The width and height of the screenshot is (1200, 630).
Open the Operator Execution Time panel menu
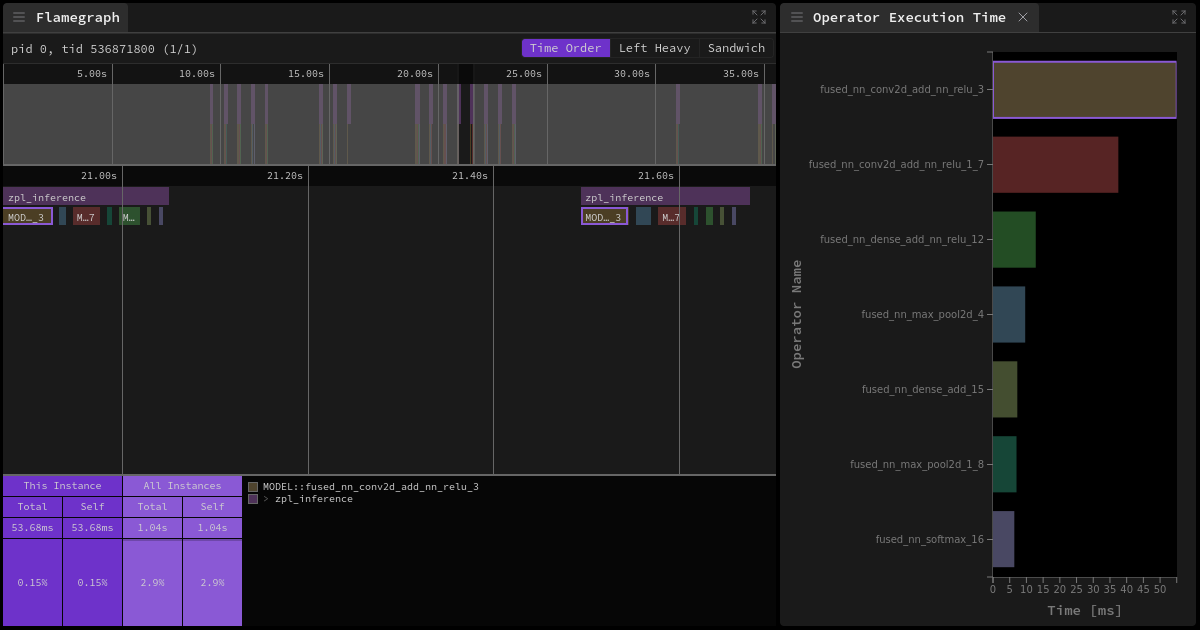[x=796, y=17]
